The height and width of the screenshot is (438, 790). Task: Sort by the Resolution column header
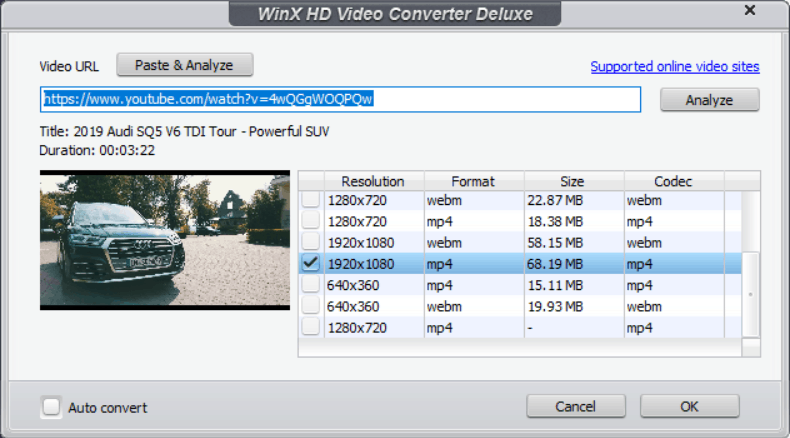pos(373,181)
